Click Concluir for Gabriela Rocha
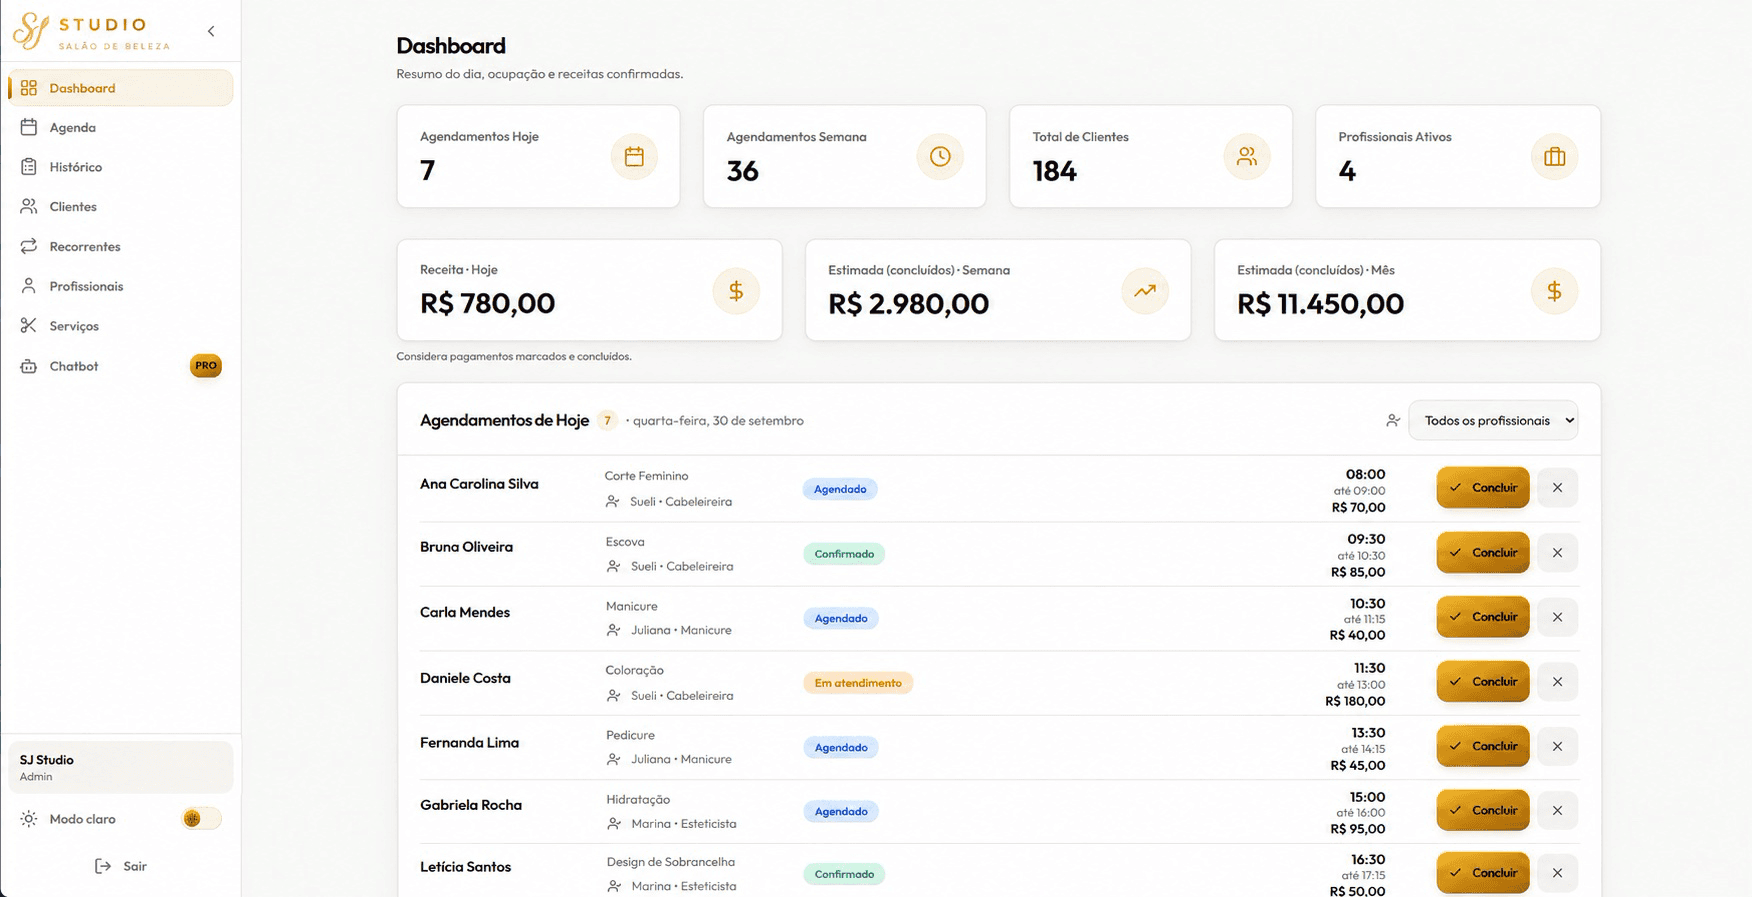This screenshot has height=897, width=1752. [x=1483, y=810]
